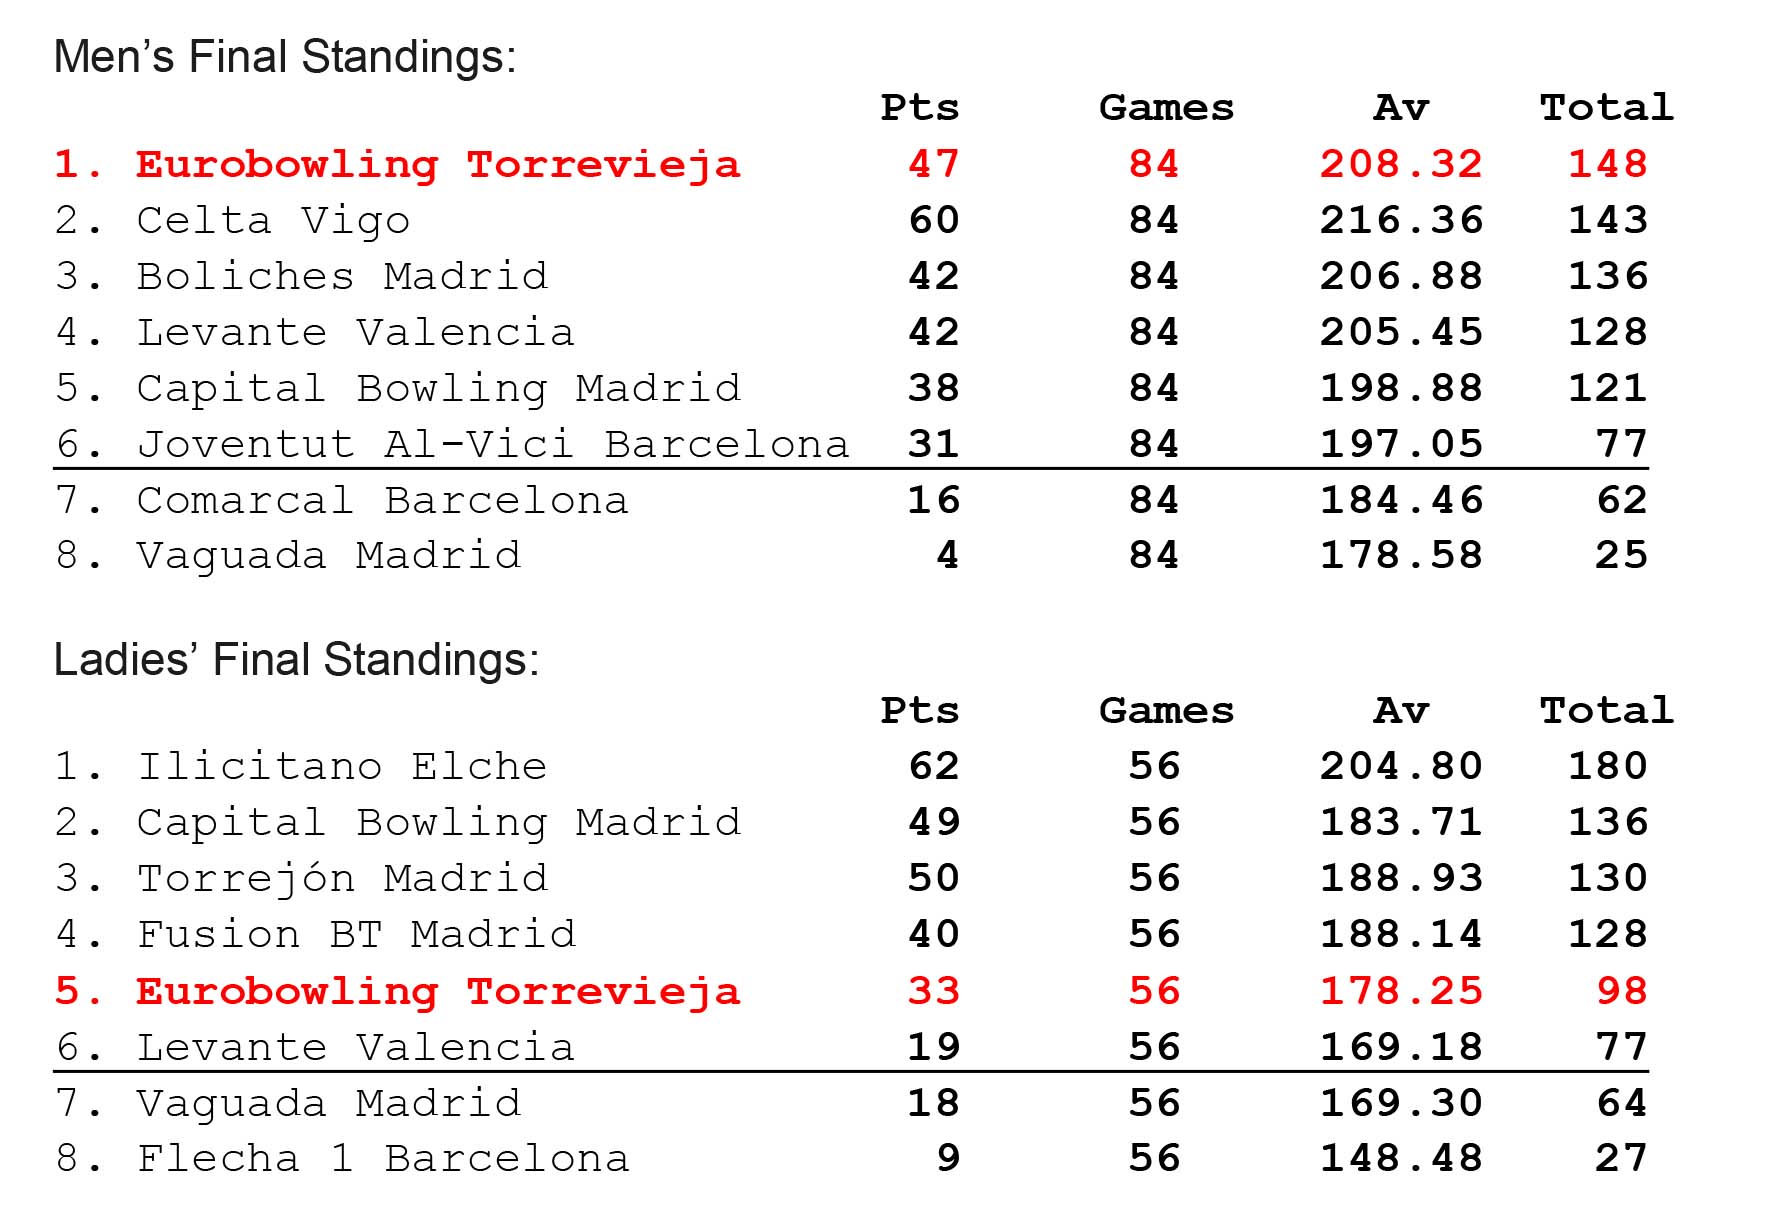Click Boliches Madrid row name
Screen dimensions: 1771x1206
click(x=342, y=277)
